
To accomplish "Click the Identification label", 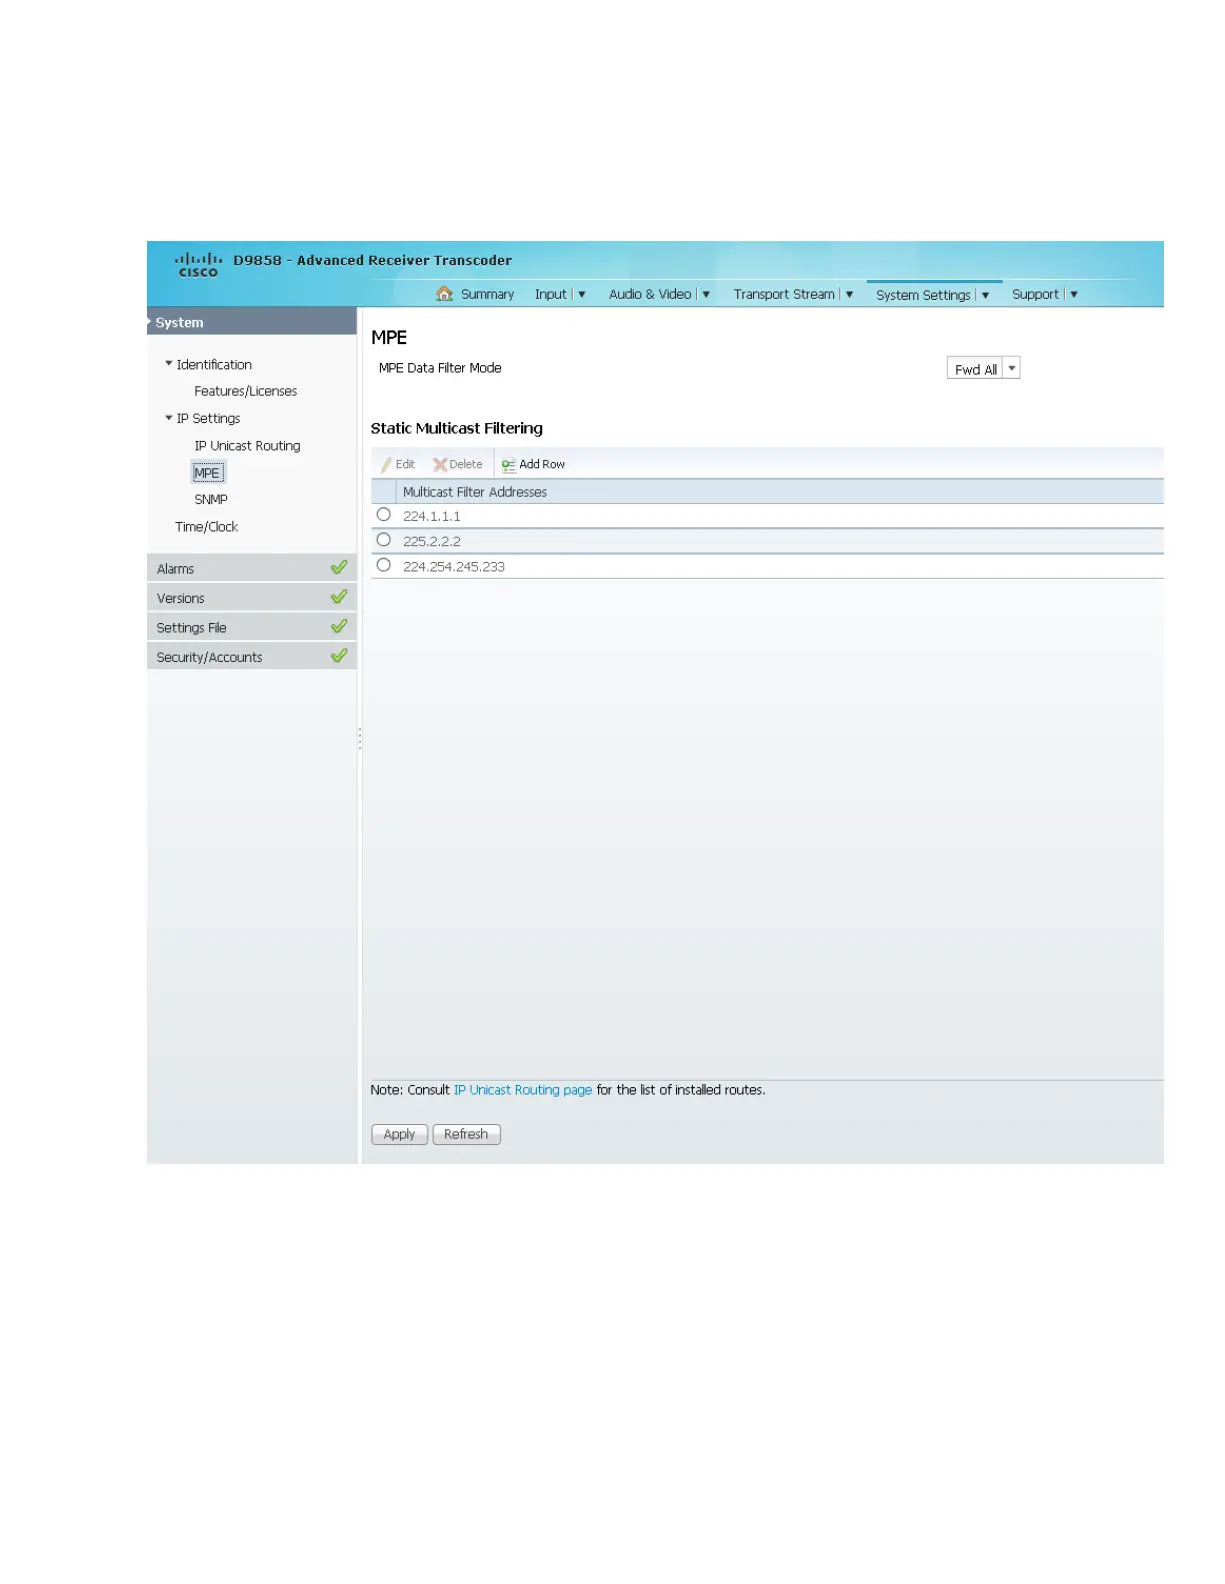I will click(214, 365).
